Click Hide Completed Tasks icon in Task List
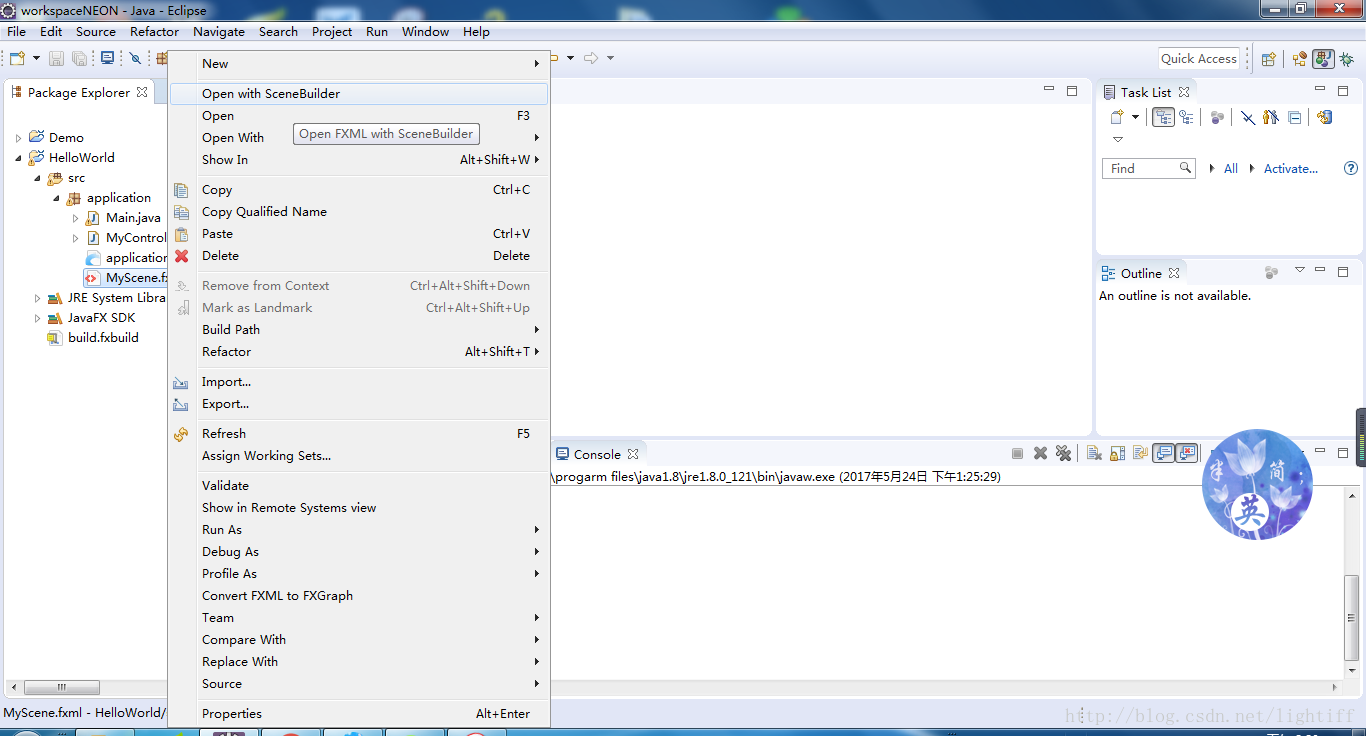The height and width of the screenshot is (736, 1366). tap(1248, 117)
